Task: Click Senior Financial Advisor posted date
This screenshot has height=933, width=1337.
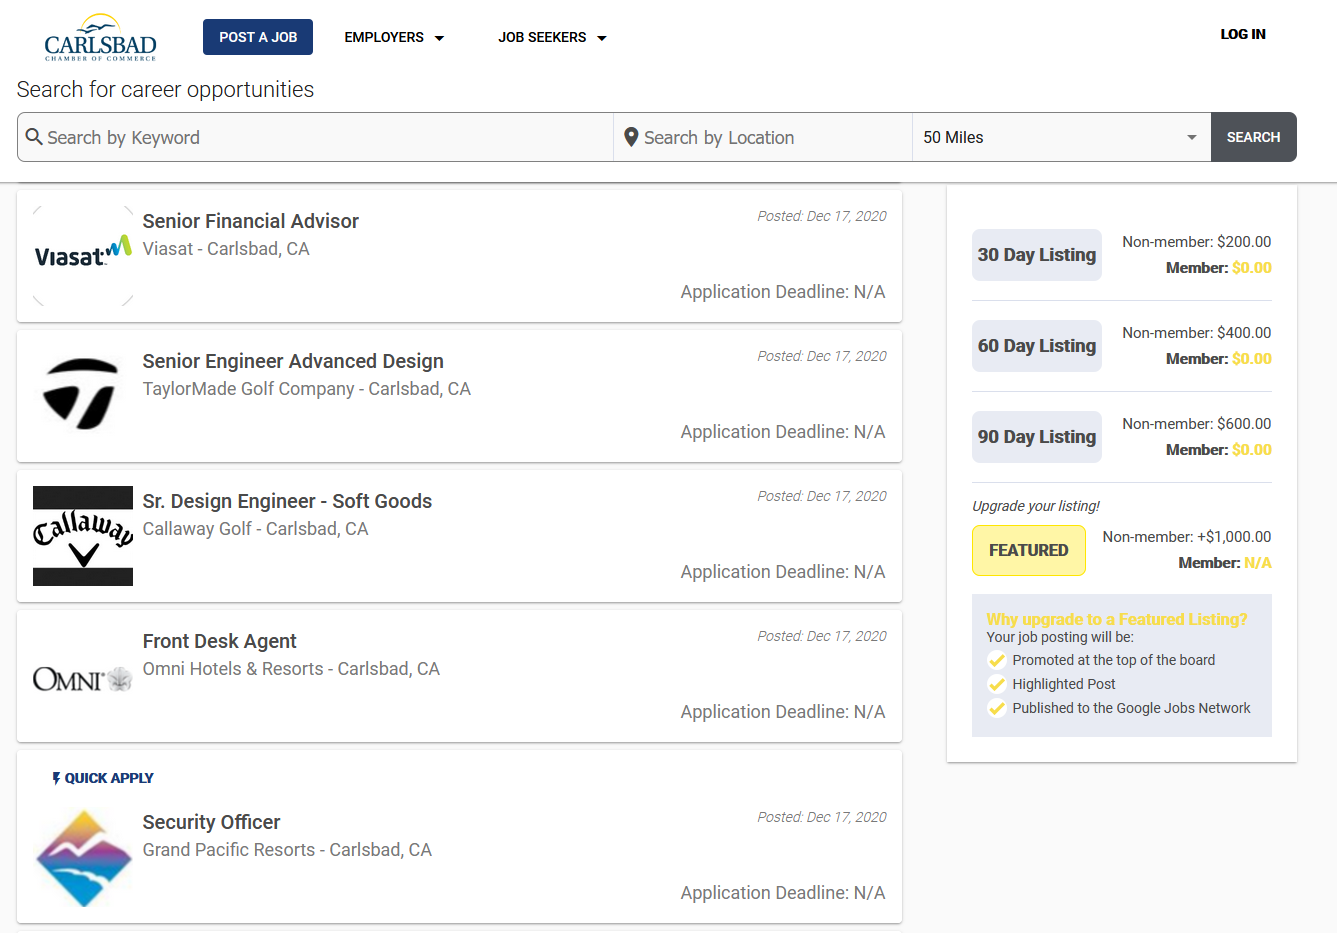Action: coord(822,216)
